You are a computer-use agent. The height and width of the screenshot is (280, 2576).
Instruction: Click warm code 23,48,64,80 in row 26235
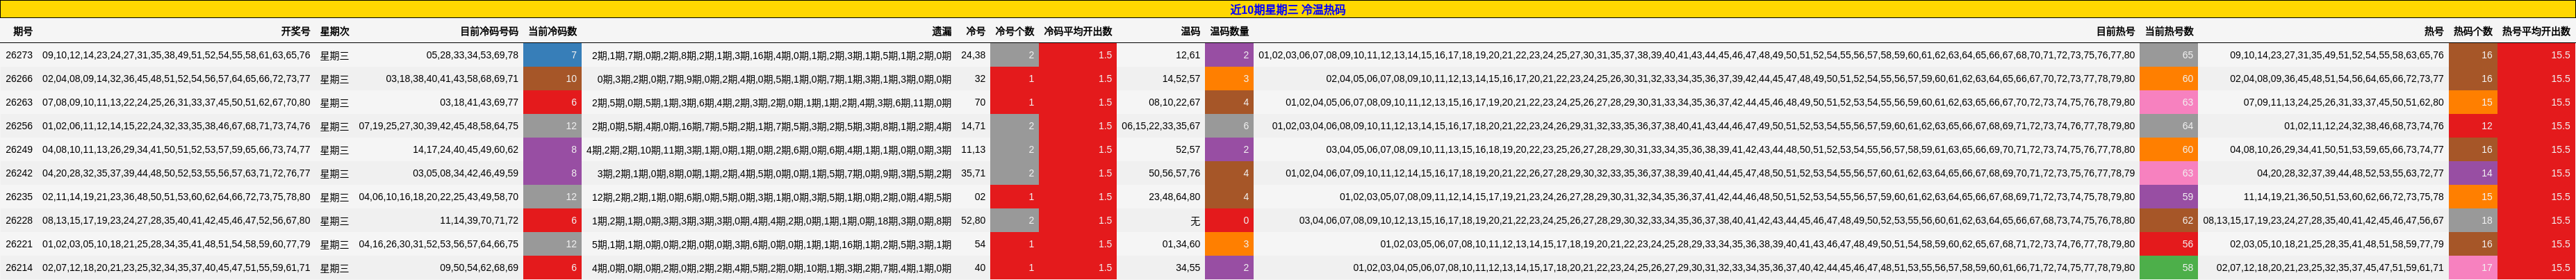pos(1175,197)
